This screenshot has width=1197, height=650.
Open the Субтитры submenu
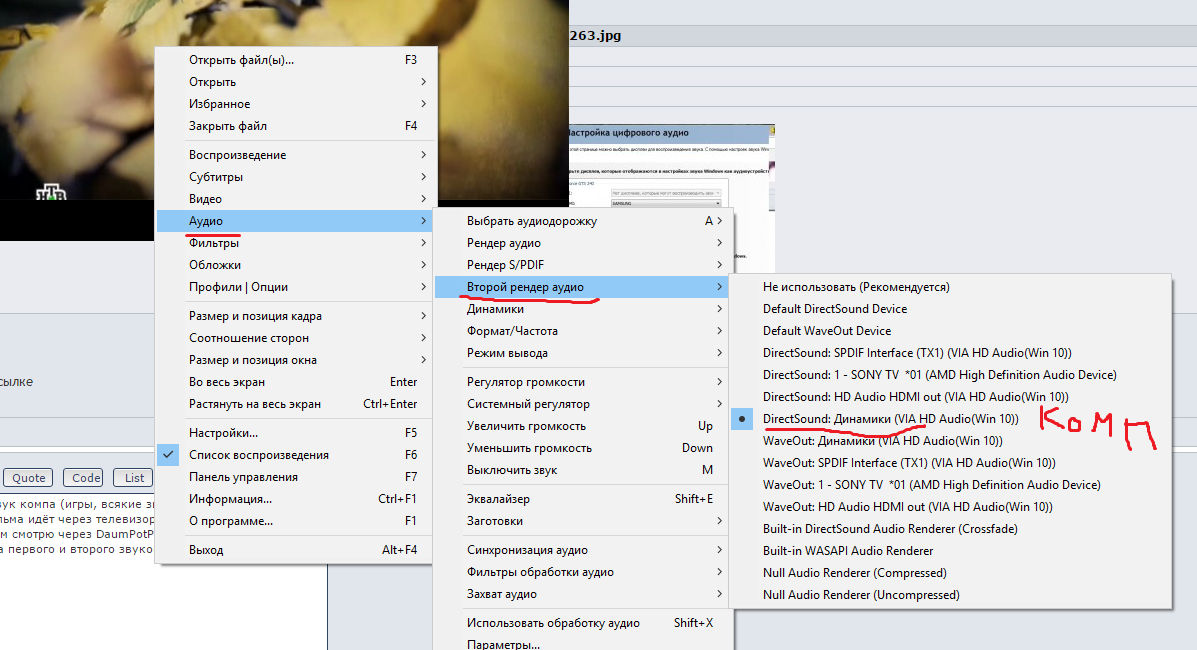click(x=295, y=177)
